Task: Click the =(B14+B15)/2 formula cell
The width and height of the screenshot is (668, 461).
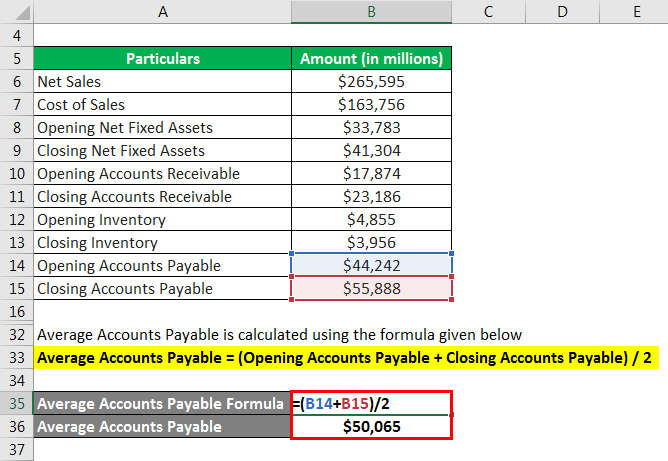Action: click(371, 403)
